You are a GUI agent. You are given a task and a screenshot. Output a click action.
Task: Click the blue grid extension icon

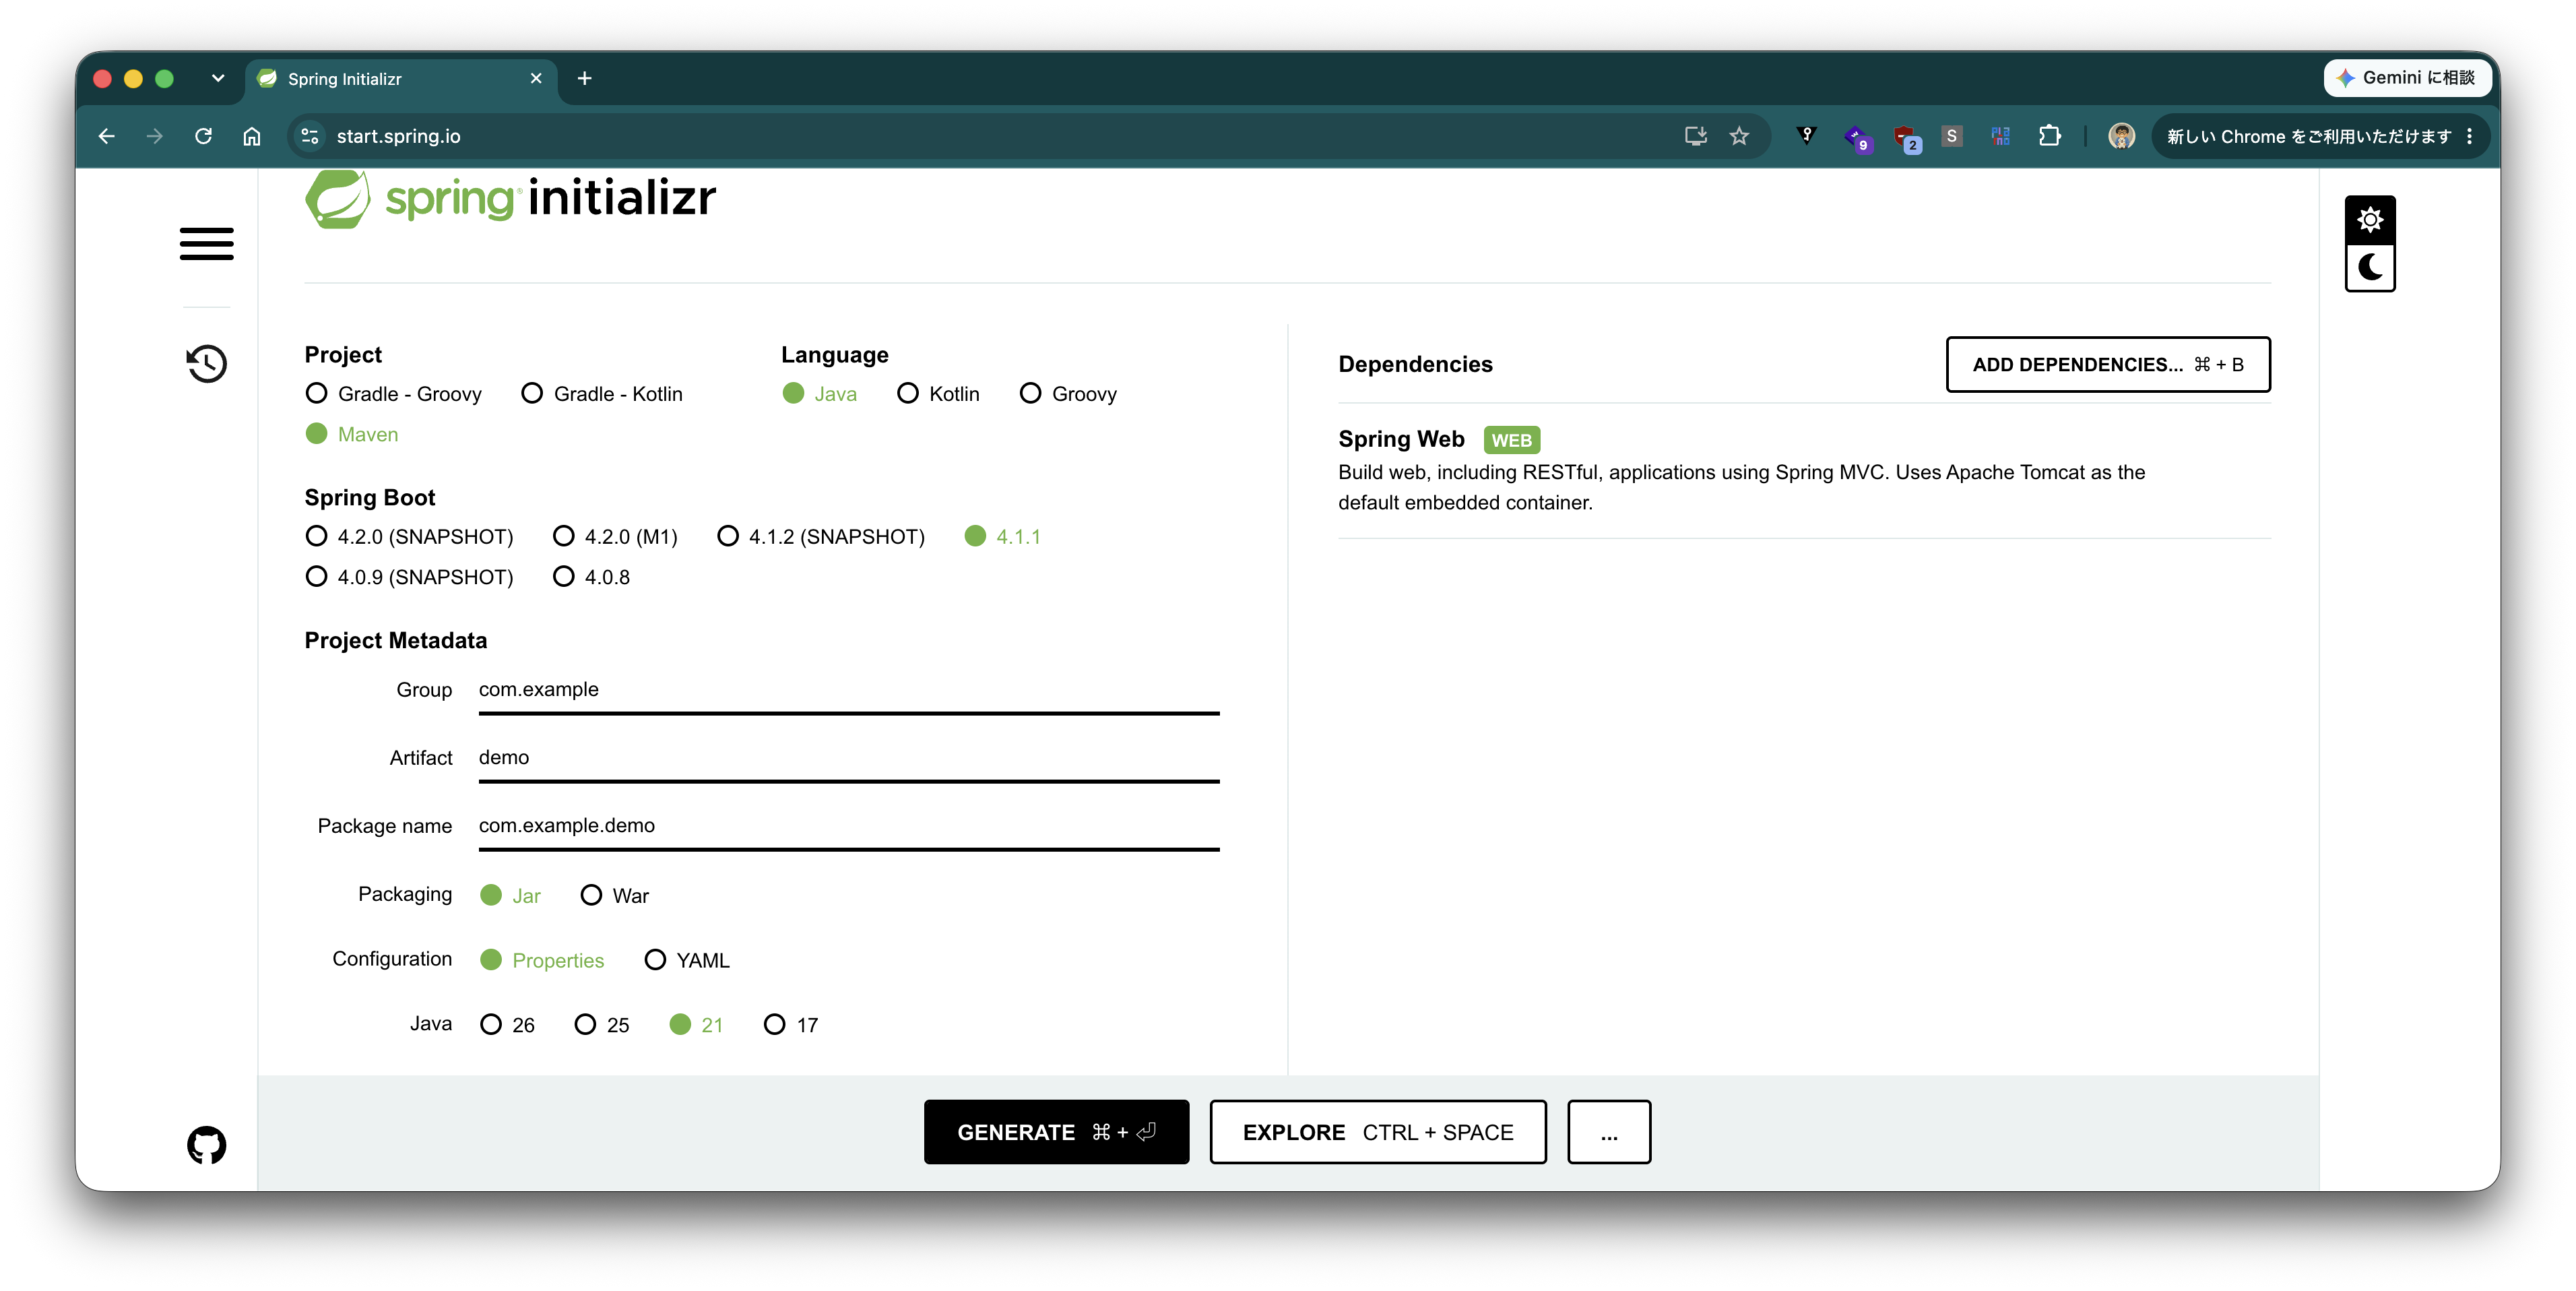coord(2000,136)
